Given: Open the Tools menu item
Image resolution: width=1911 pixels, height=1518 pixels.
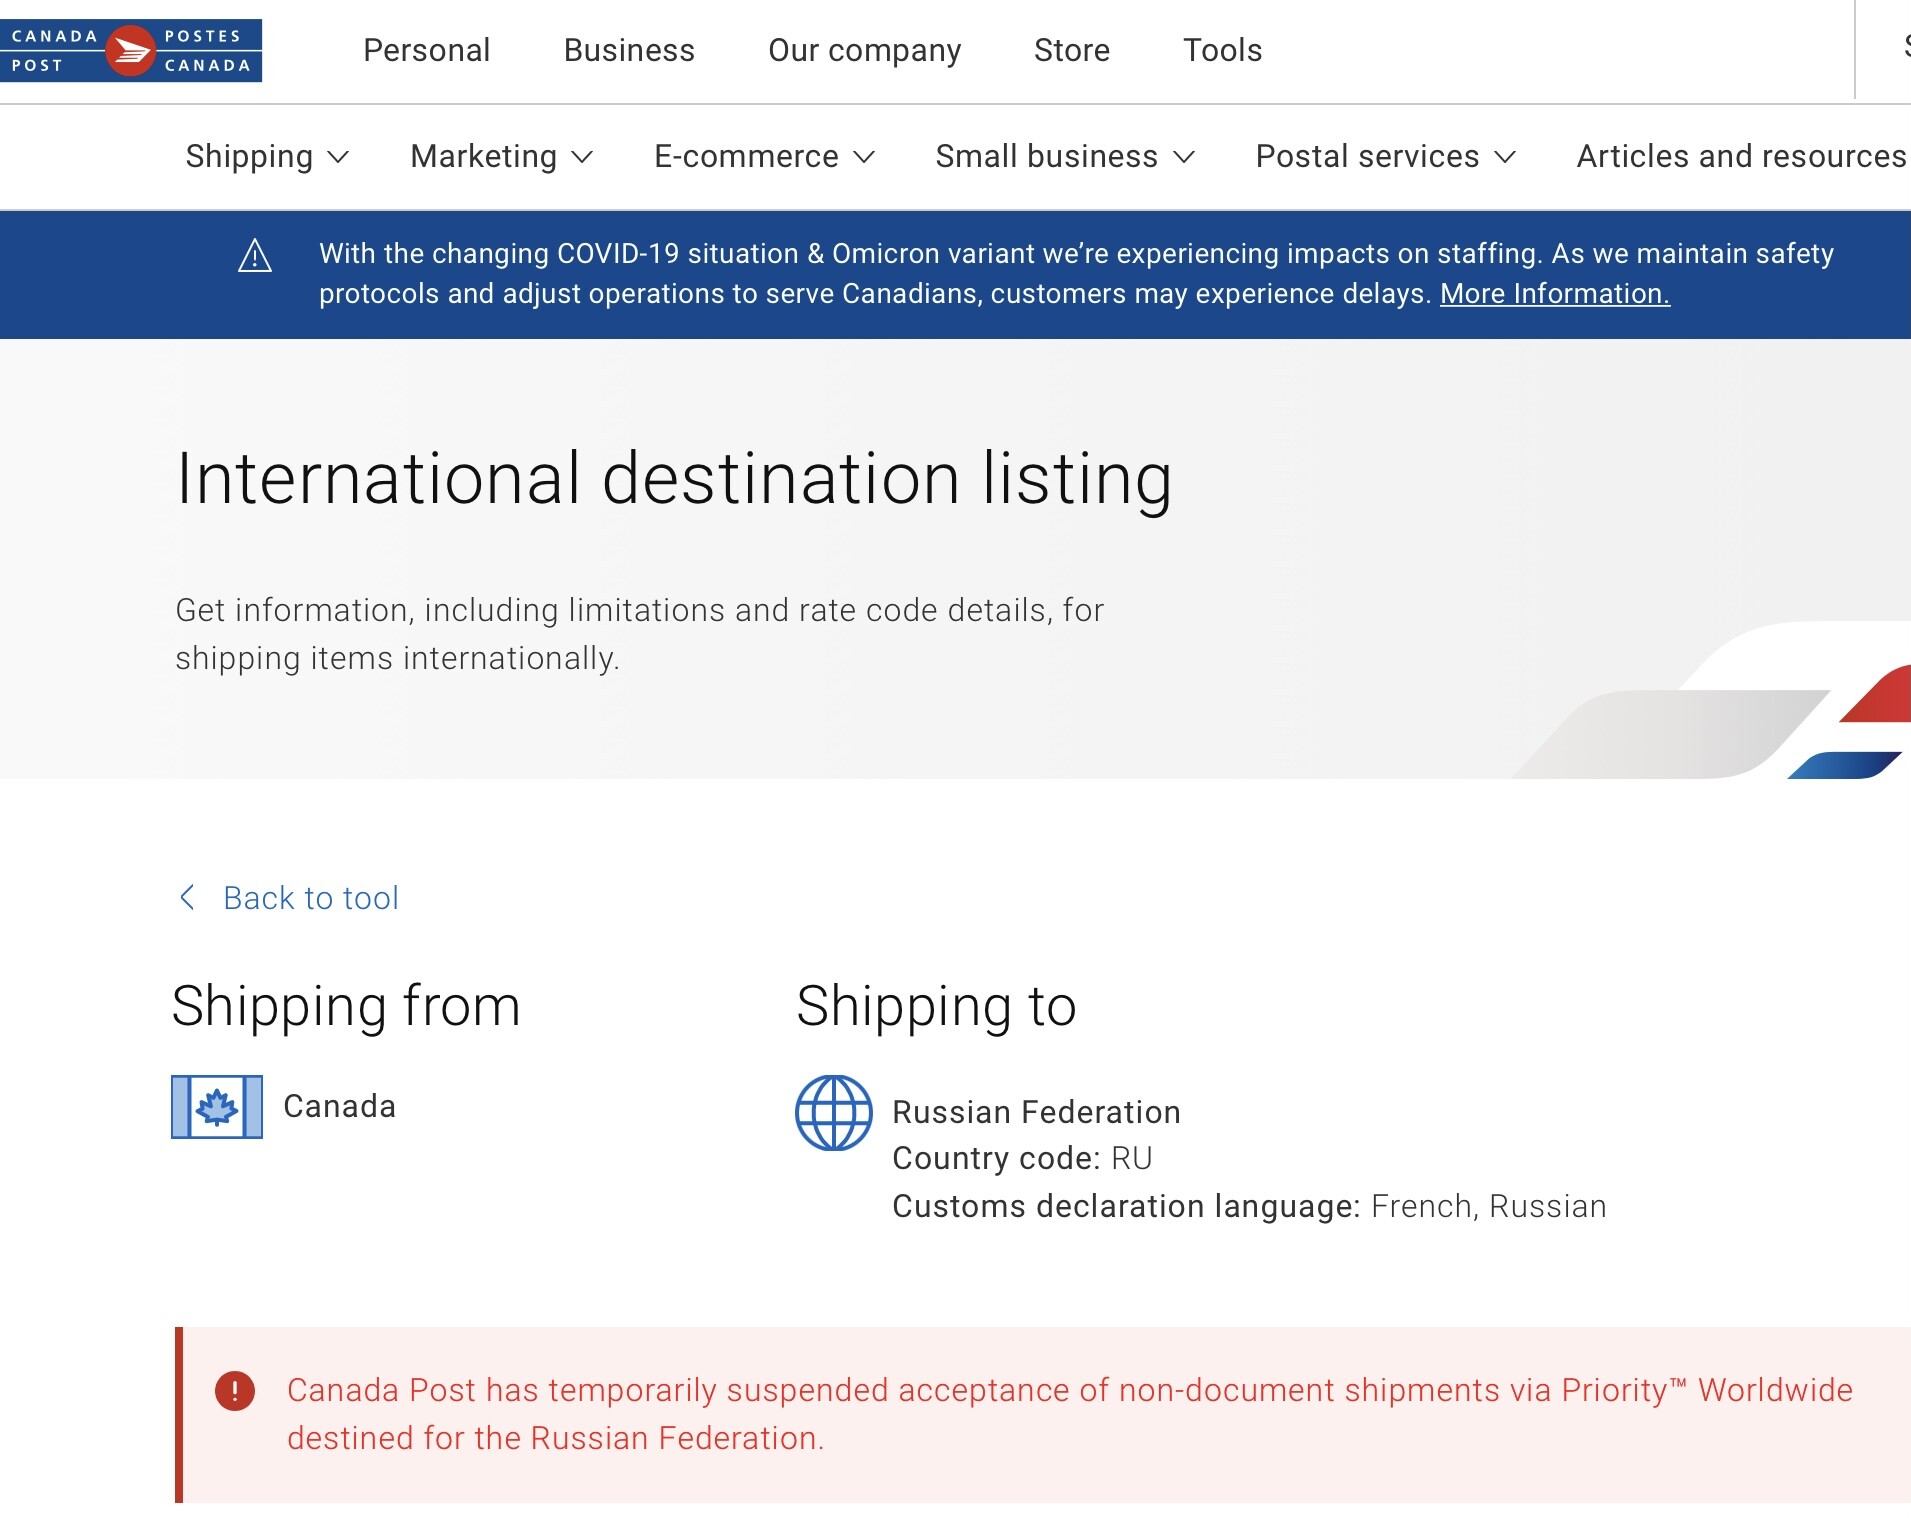Looking at the screenshot, I should coord(1222,51).
